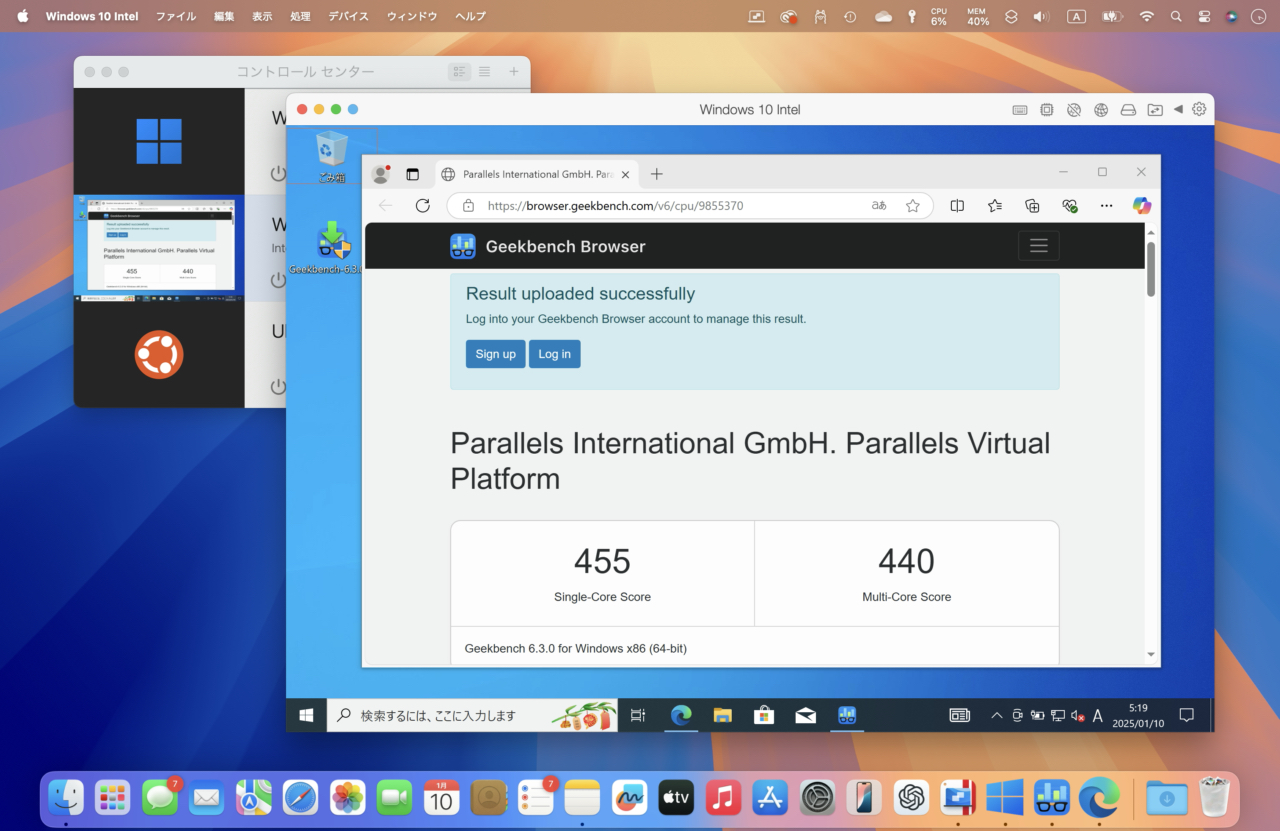Open Edge favorites list
Viewport: 1280px width, 831px height.
[994, 205]
